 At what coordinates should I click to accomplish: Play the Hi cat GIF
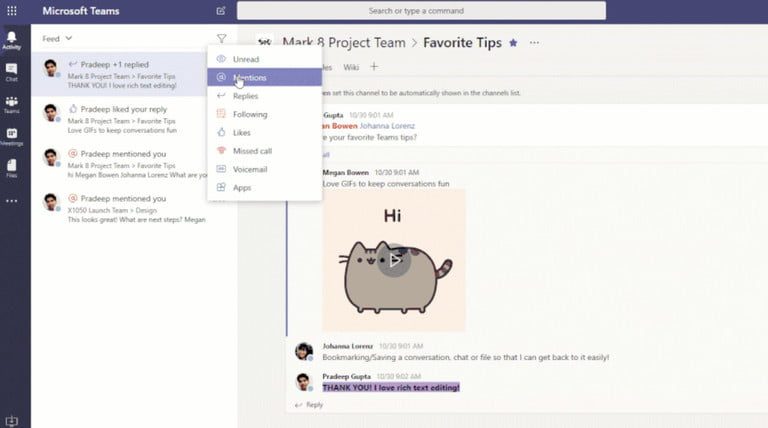396,261
